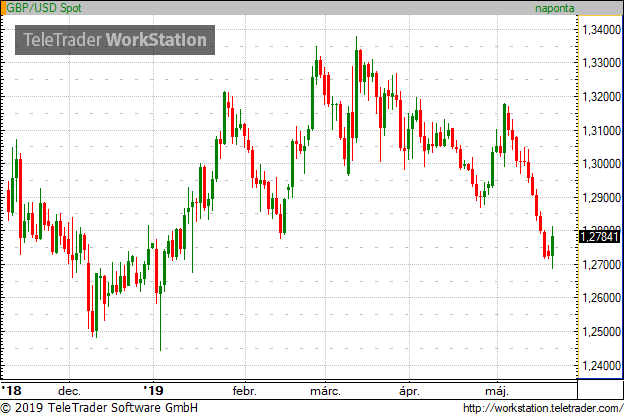
Task: Click the 1,24000 price axis label
Action: [601, 365]
